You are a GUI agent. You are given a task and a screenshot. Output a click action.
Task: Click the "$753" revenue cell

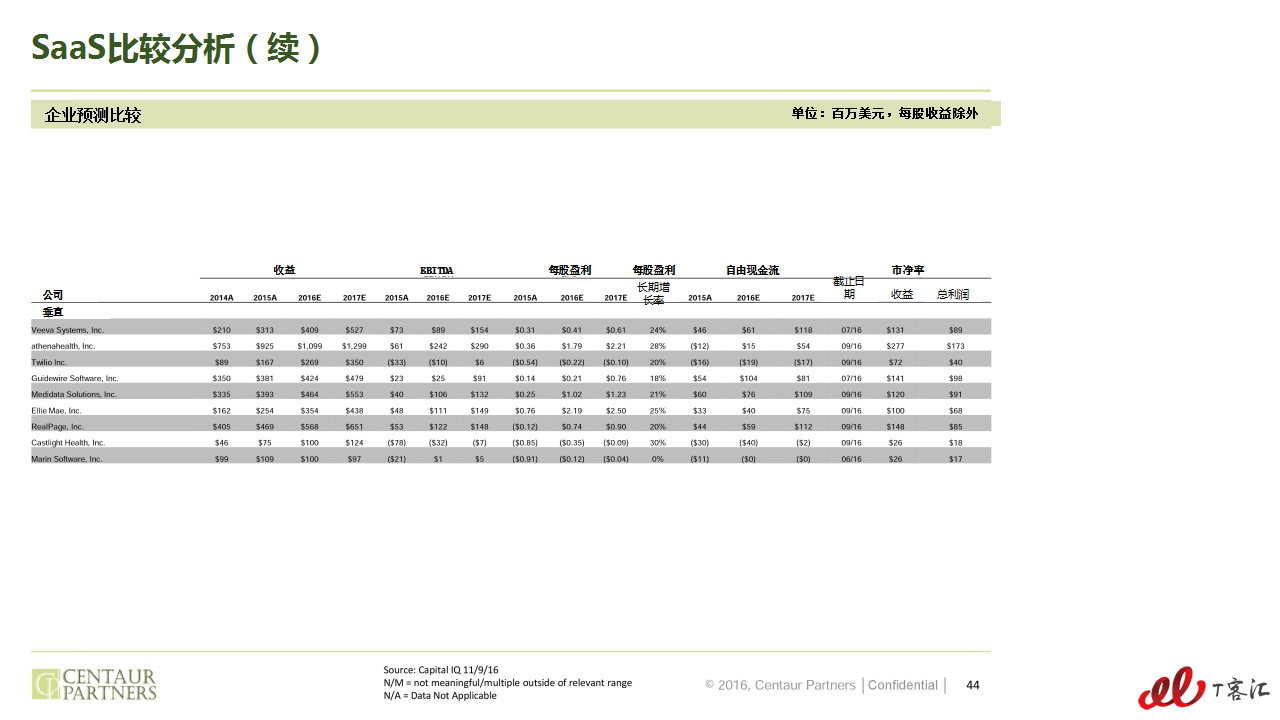(x=222, y=346)
